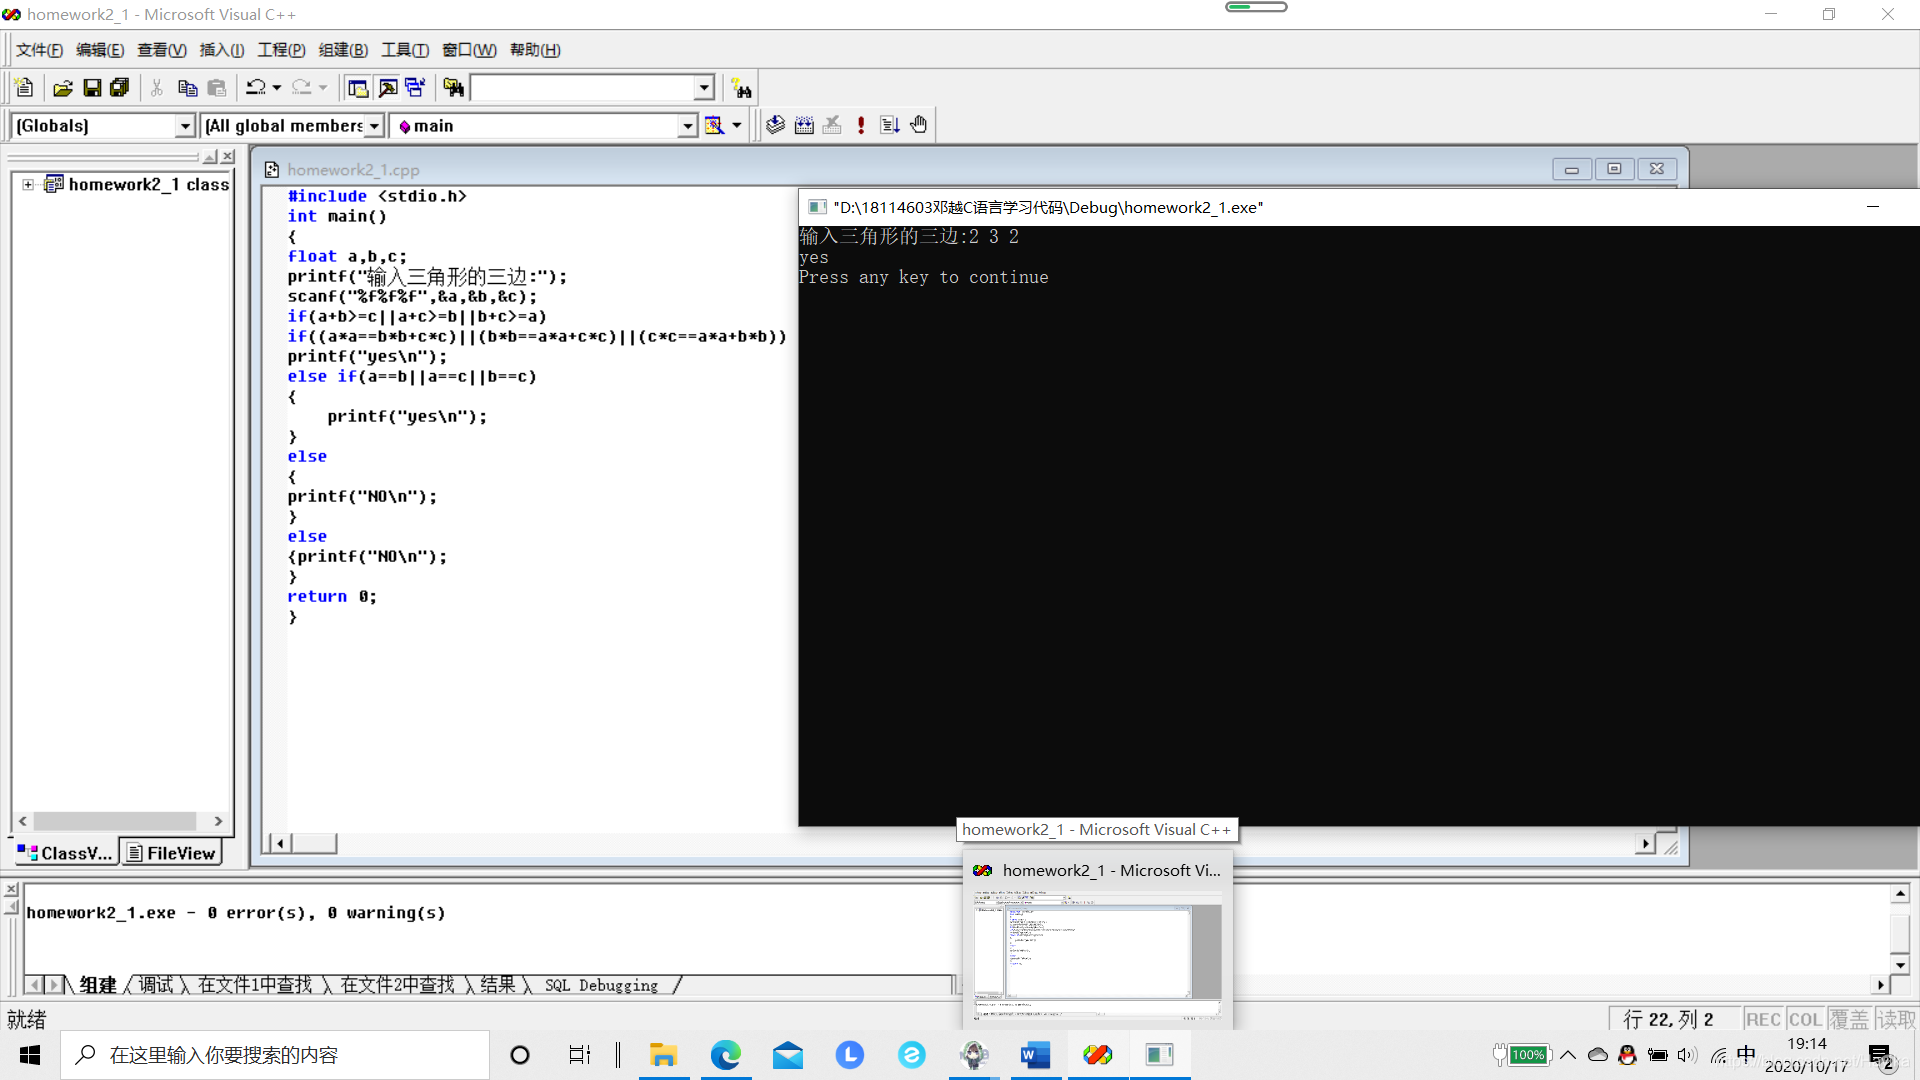Viewport: 1920px width, 1080px height.
Task: Switch to the ClassView tab
Action: click(x=65, y=853)
